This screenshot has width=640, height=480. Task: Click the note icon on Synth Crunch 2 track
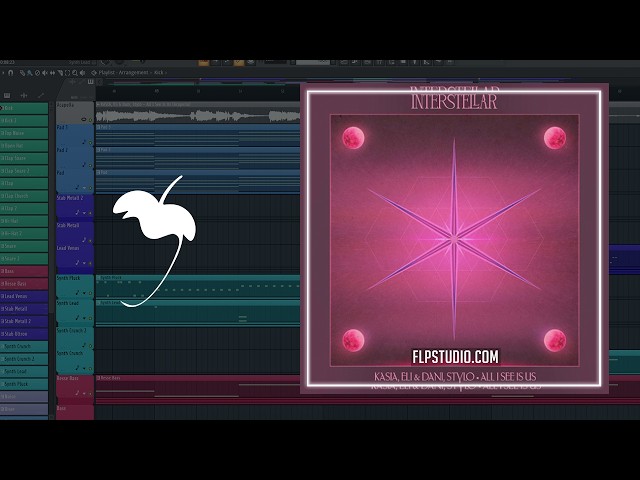(84, 345)
